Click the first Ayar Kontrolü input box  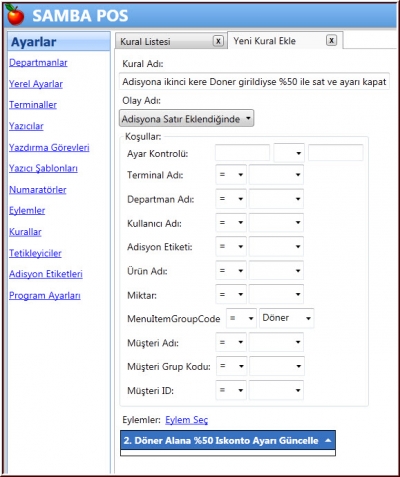coord(242,153)
